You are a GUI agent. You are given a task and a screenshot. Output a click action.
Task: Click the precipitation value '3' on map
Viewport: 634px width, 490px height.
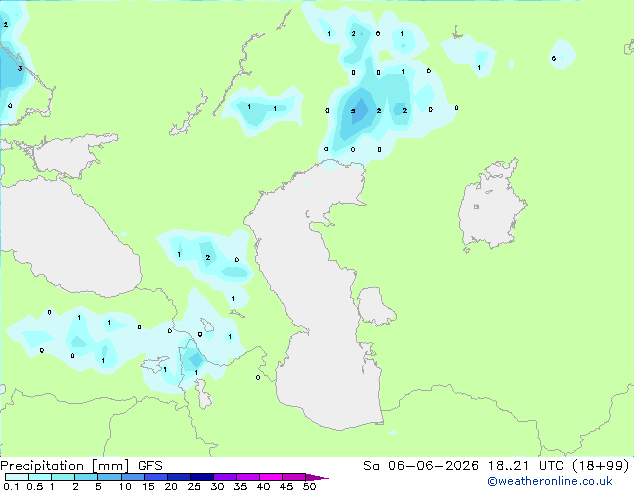point(20,68)
